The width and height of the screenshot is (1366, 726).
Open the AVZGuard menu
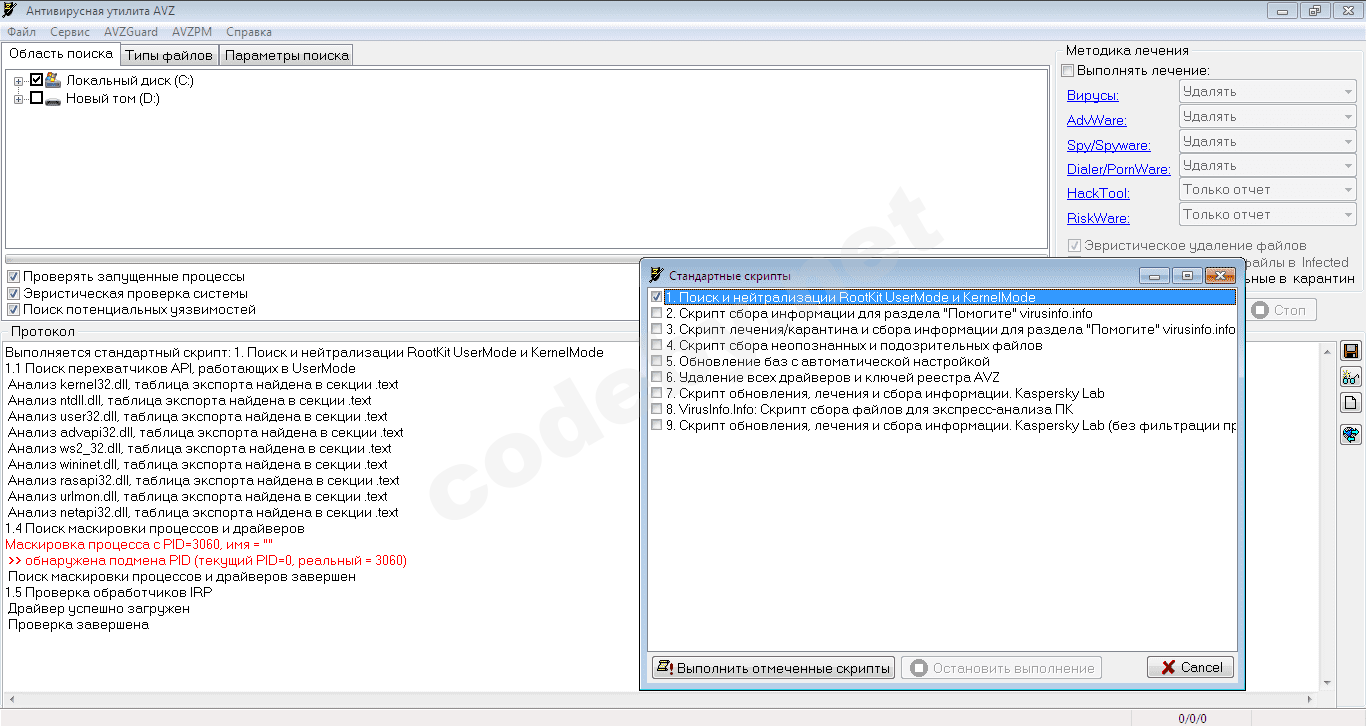click(131, 32)
